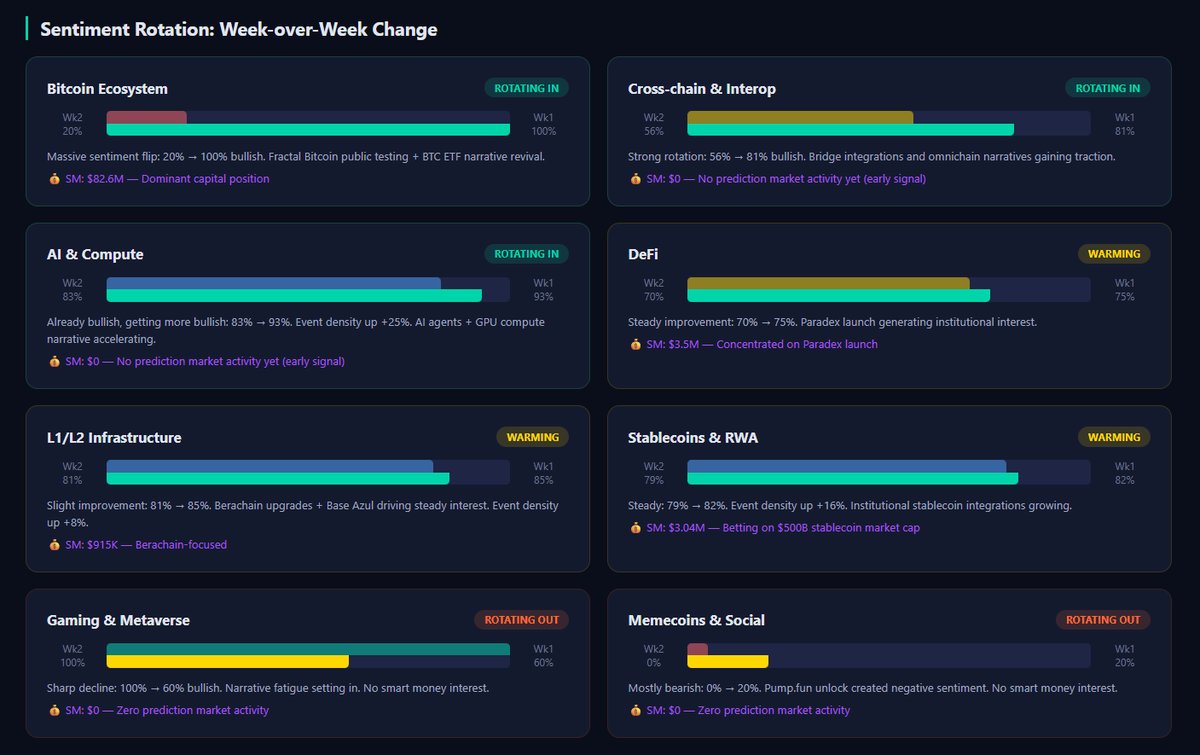Click the 'Sentiment Rotation: Week-over-Week Change' heading
The image size is (1200, 755).
click(x=238, y=29)
